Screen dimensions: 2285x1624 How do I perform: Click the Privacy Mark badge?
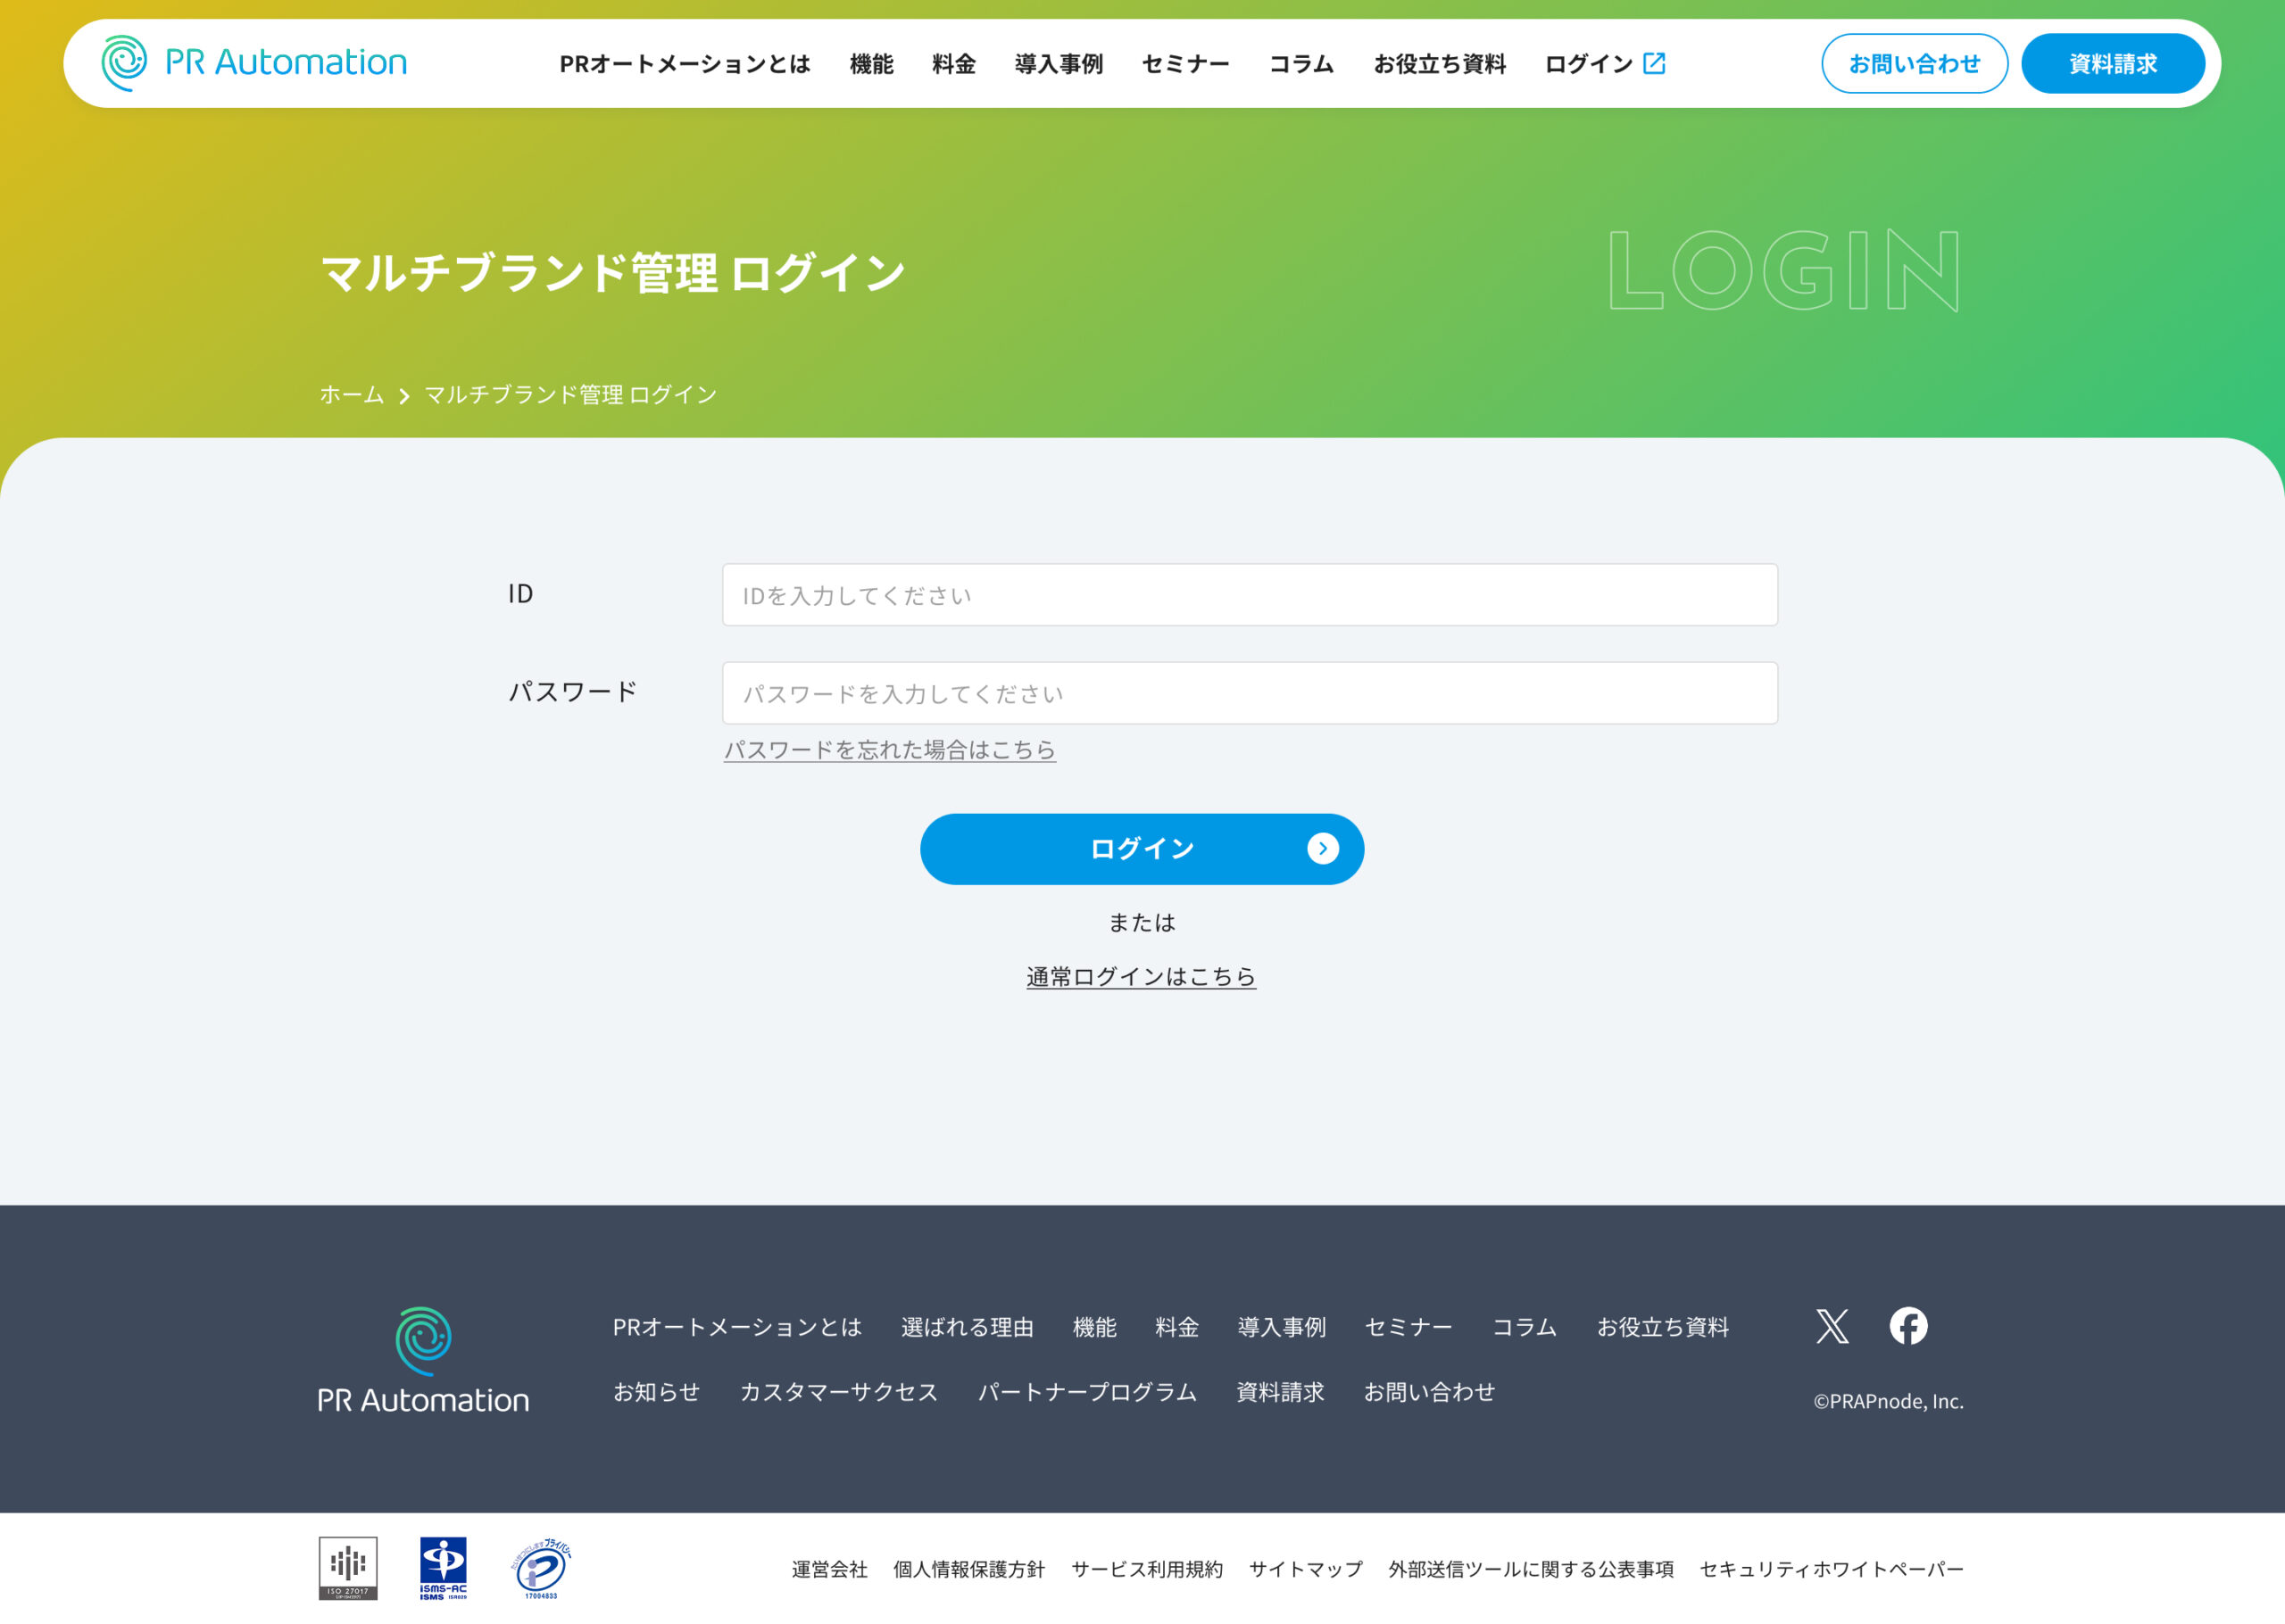tap(541, 1568)
